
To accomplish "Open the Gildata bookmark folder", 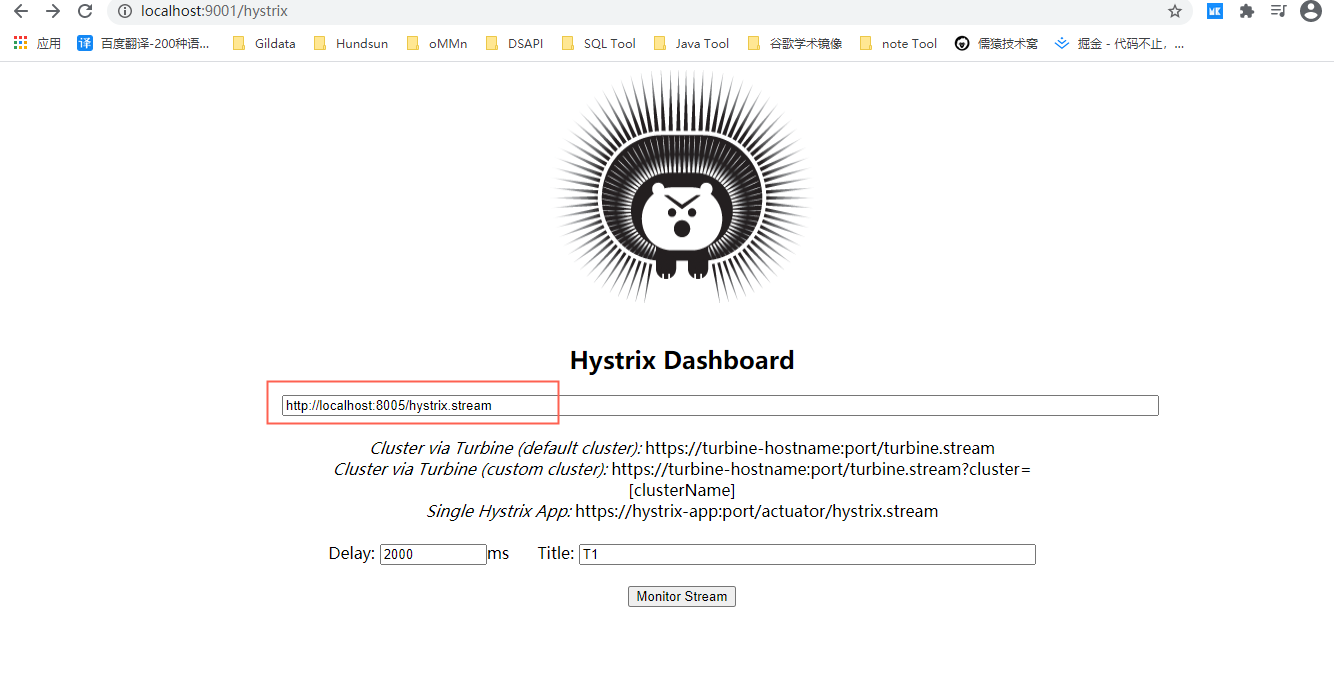I will point(264,43).
